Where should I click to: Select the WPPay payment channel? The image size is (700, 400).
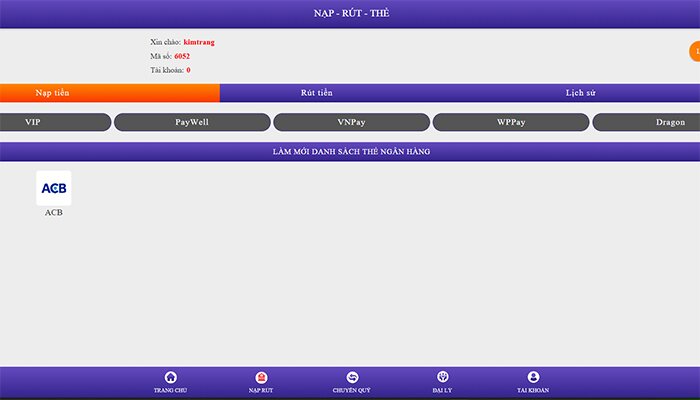click(x=511, y=122)
